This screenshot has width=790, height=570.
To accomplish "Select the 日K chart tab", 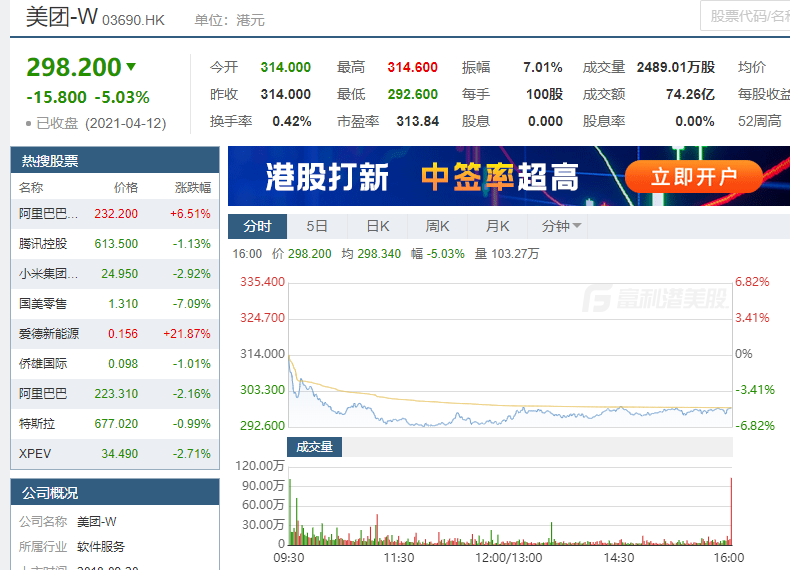I will 377,226.
